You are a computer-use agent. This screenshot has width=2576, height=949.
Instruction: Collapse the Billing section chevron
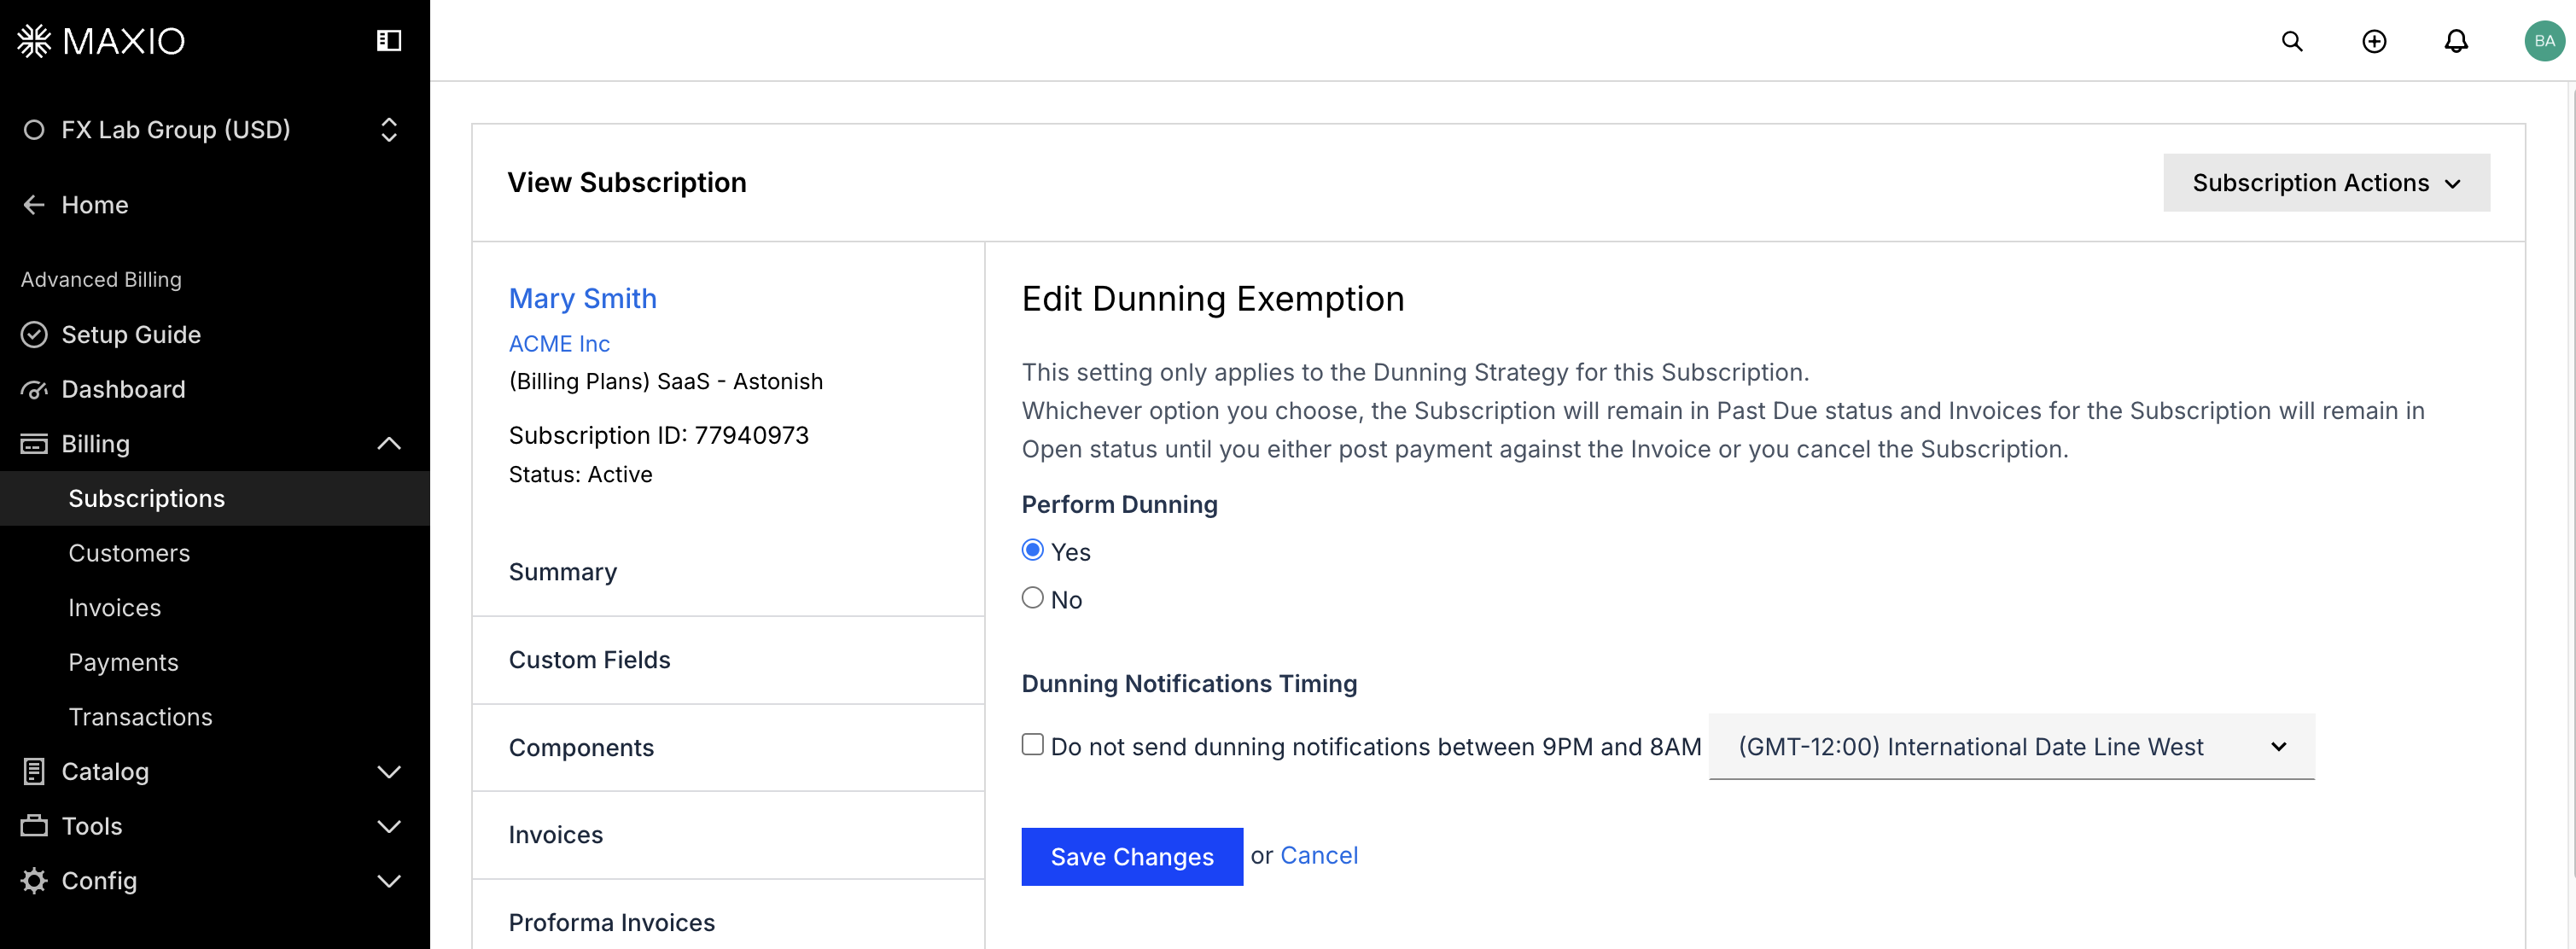(389, 444)
